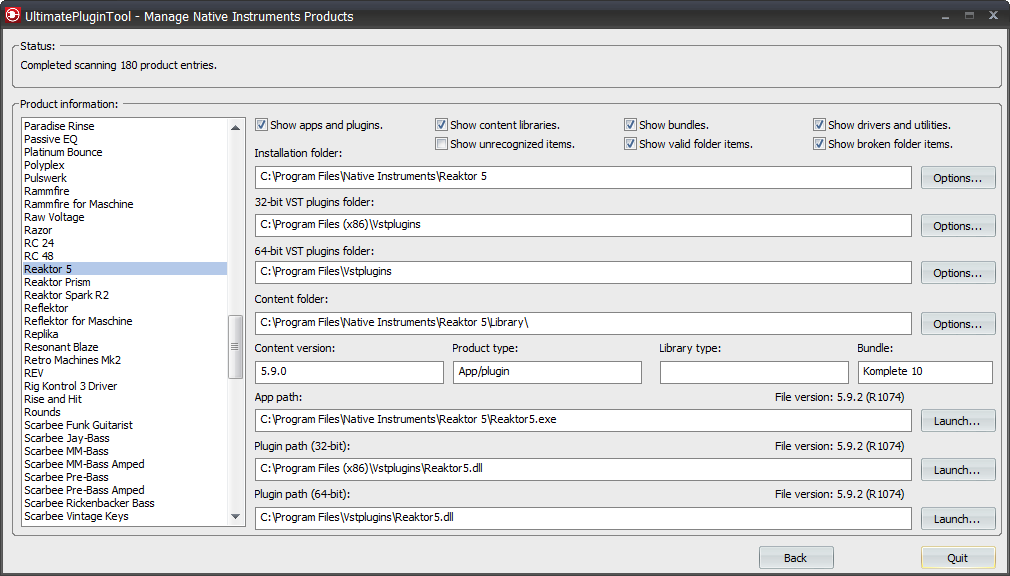Click the product list scroll up arrow
This screenshot has width=1010, height=576.
tap(235, 128)
